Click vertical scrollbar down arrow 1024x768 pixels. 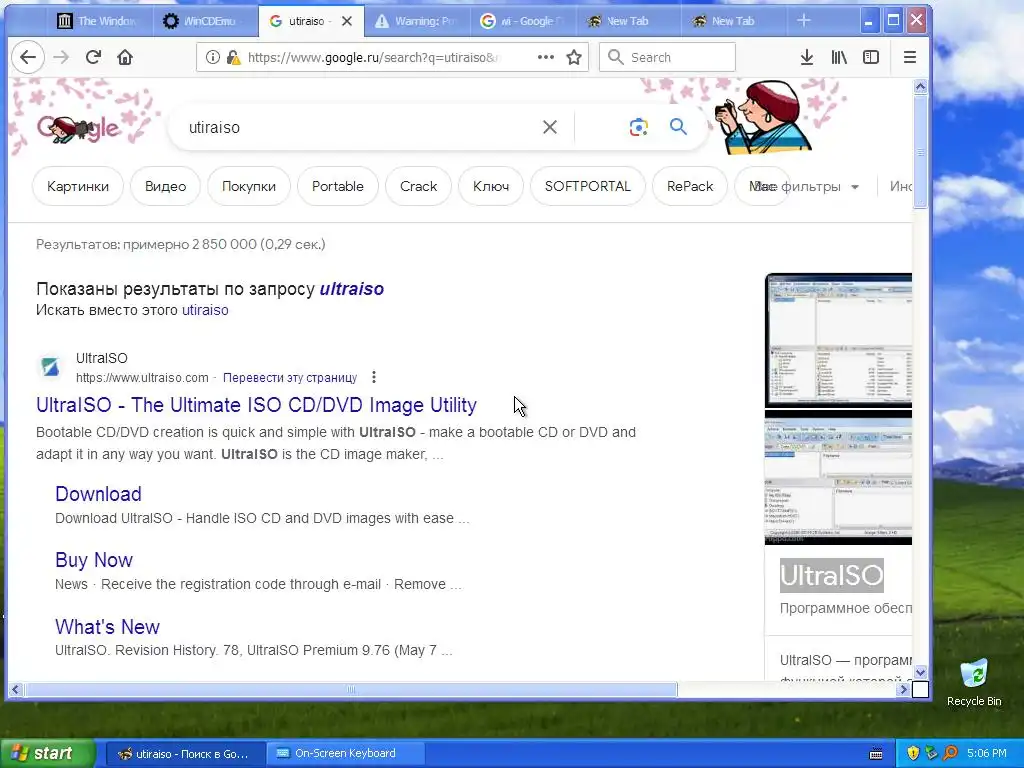point(920,672)
